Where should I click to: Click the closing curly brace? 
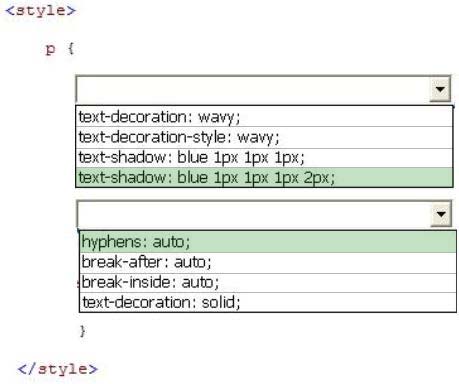pos(83,331)
